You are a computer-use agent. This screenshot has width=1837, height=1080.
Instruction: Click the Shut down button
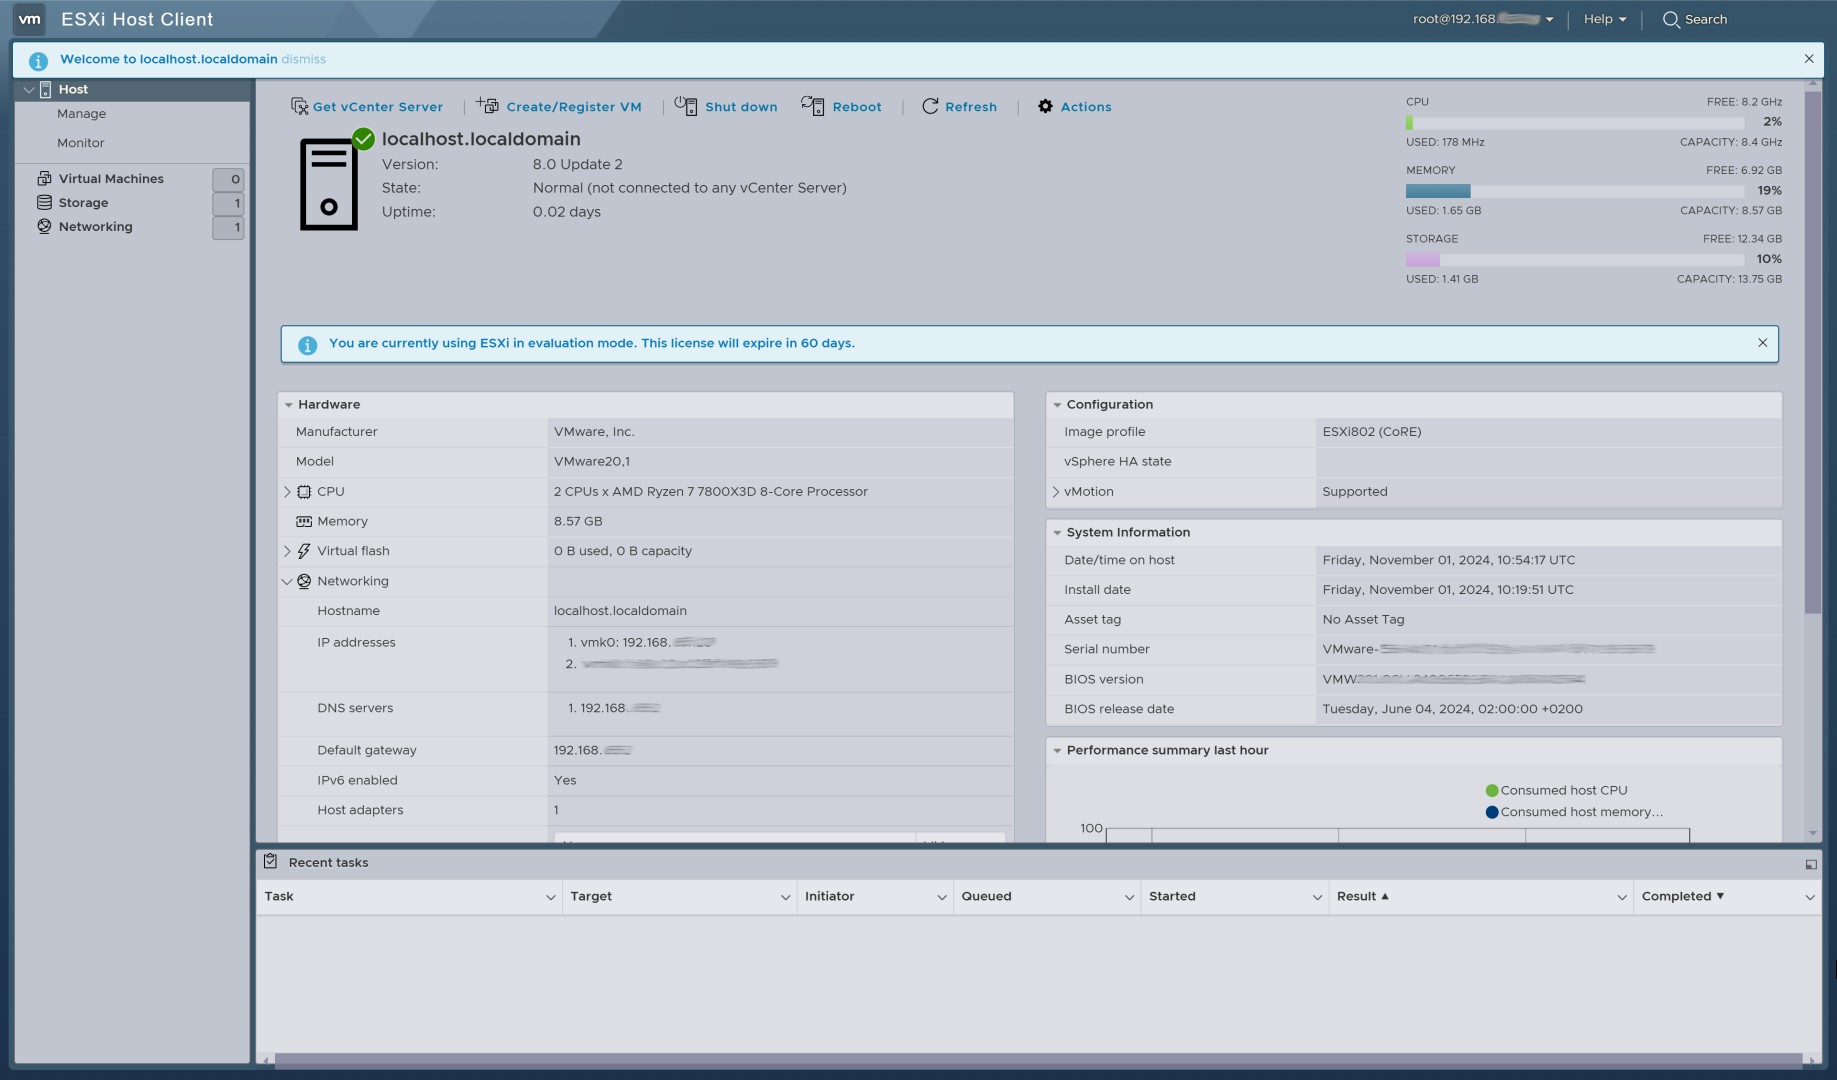point(726,106)
